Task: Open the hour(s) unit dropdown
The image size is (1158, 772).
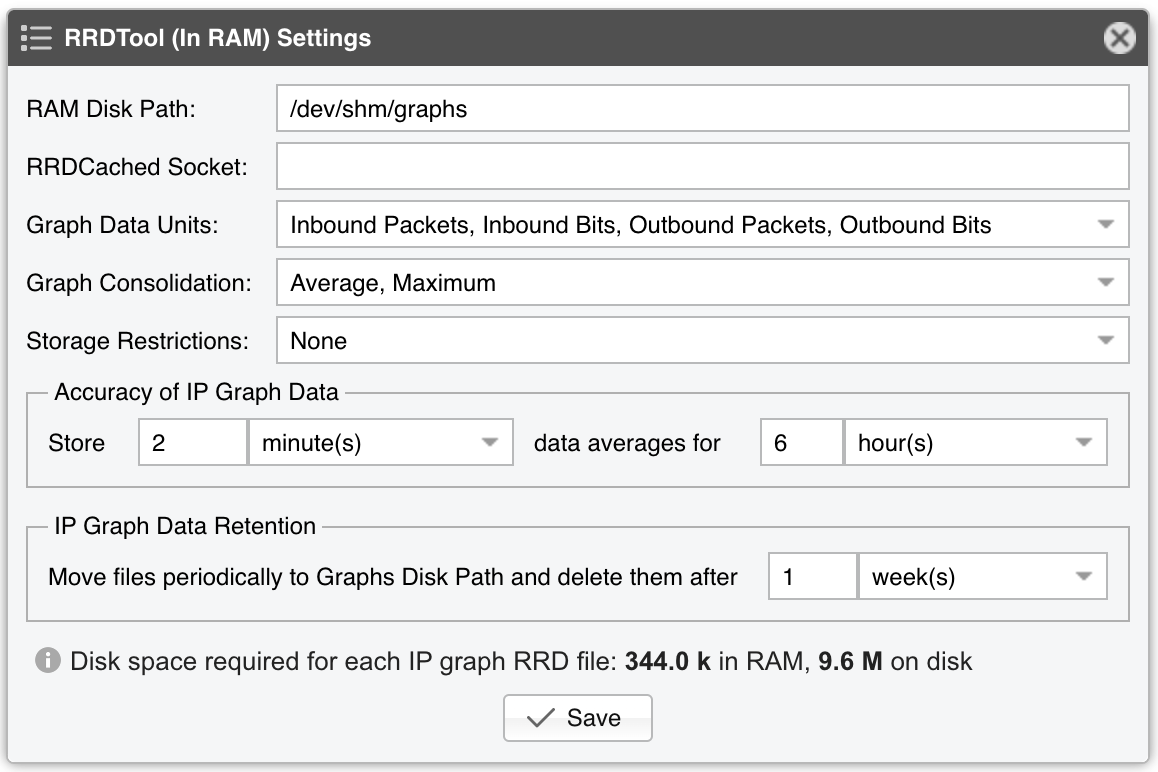Action: [x=976, y=443]
